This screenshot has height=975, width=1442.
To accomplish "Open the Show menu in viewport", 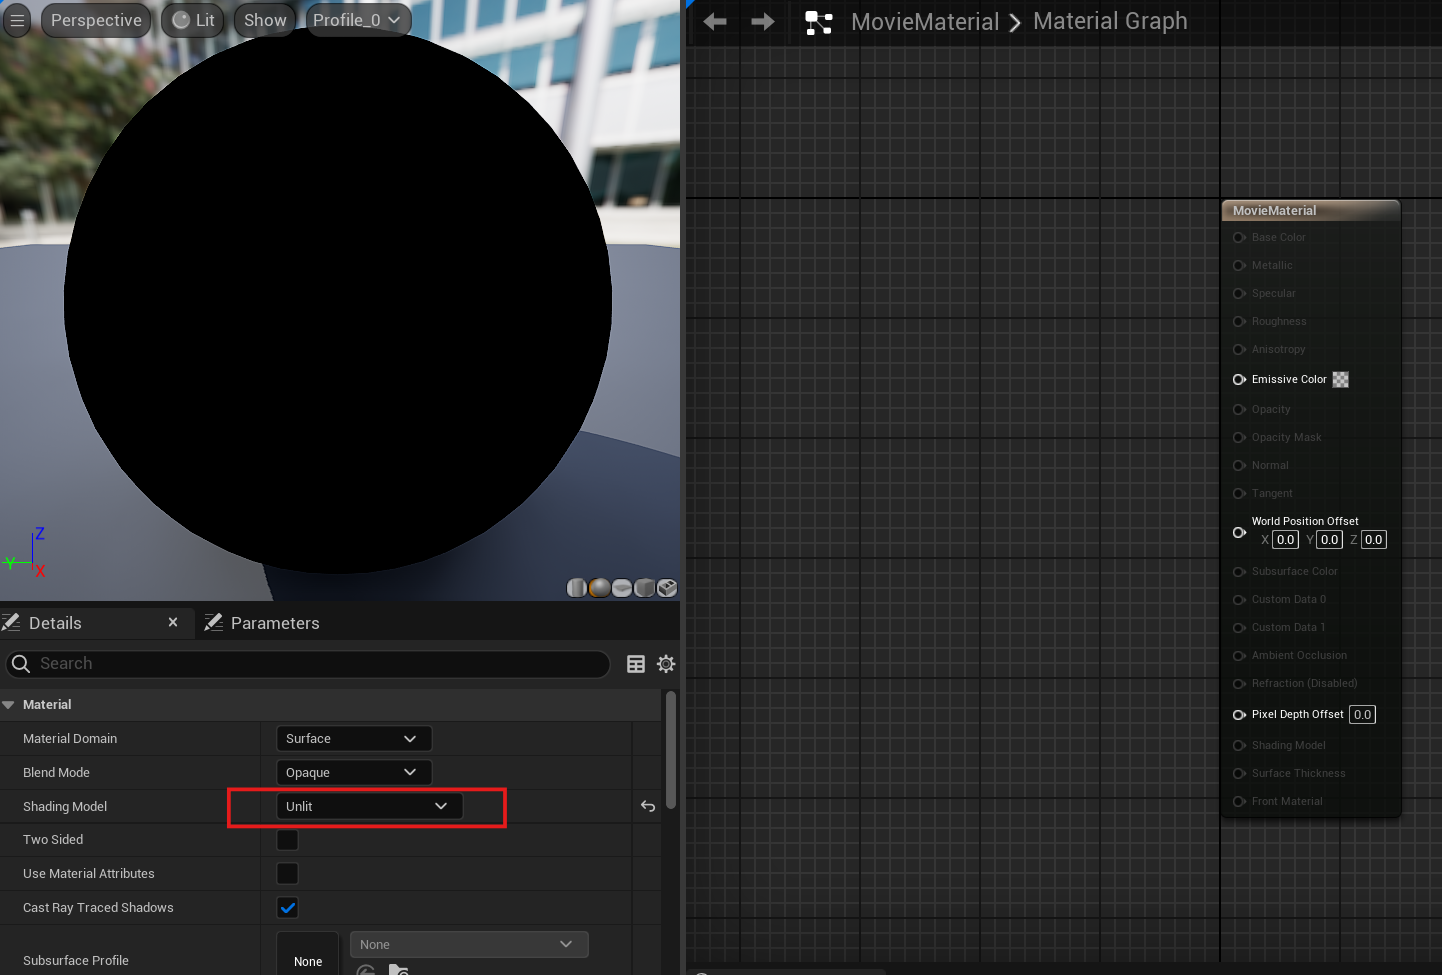I will coord(264,19).
